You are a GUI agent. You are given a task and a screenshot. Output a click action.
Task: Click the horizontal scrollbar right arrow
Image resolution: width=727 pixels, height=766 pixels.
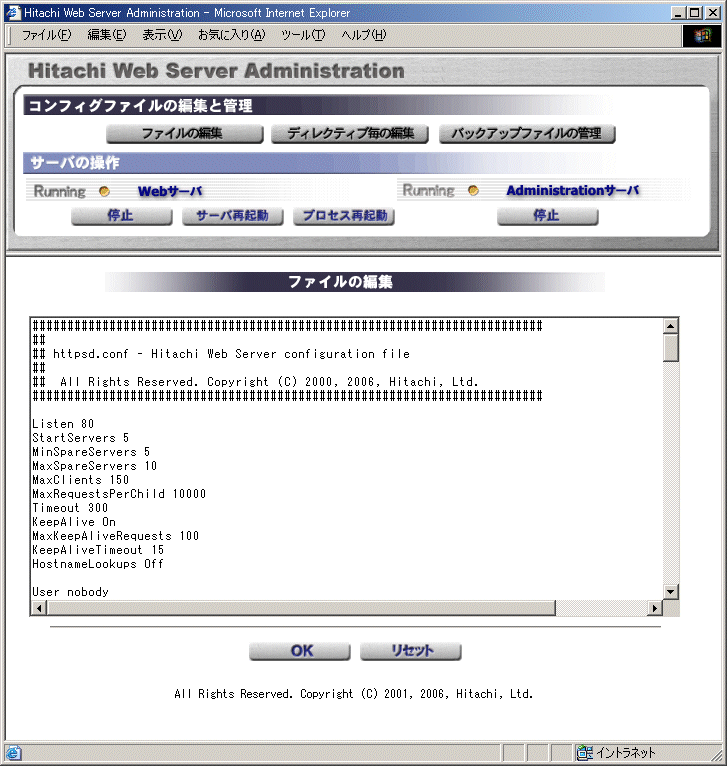coord(655,608)
